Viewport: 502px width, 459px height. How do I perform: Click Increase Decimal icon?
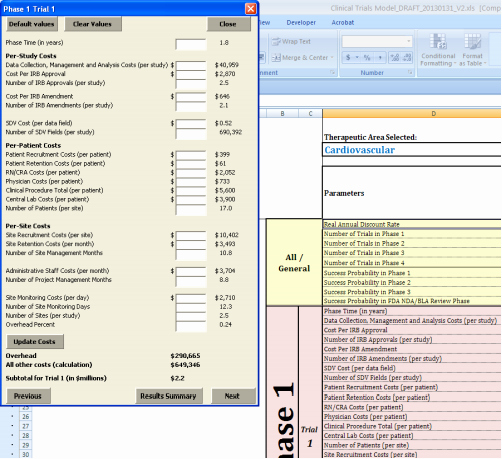click(395, 57)
